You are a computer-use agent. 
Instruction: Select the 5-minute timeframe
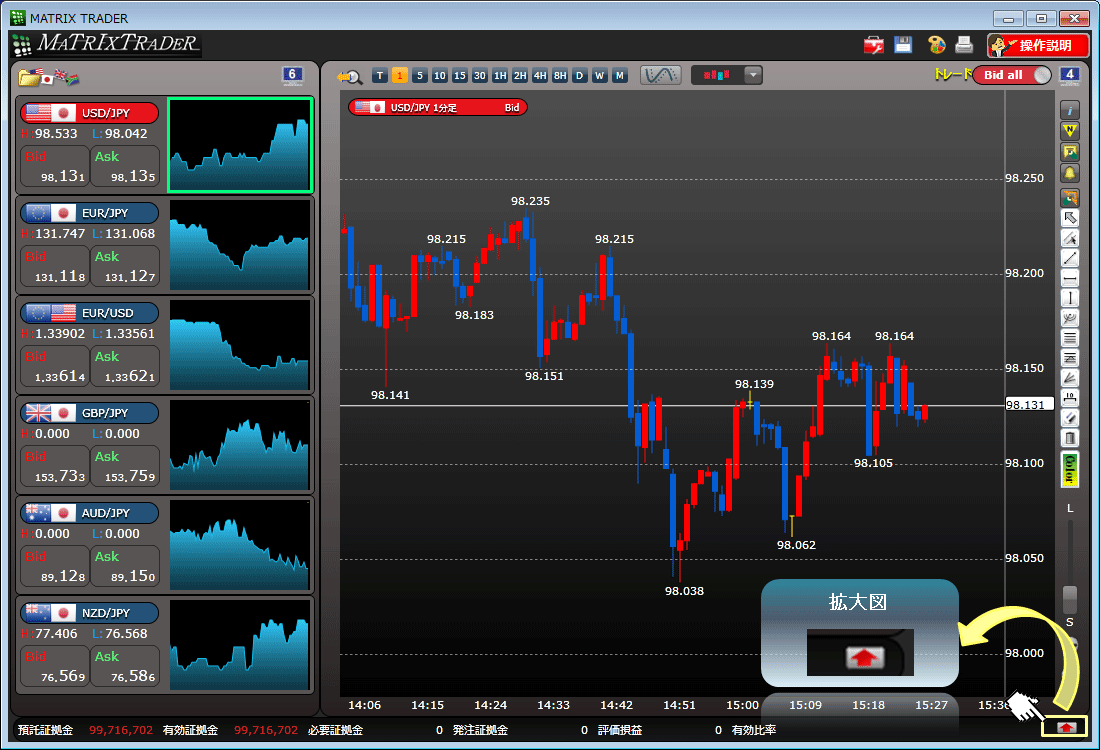tap(420, 76)
